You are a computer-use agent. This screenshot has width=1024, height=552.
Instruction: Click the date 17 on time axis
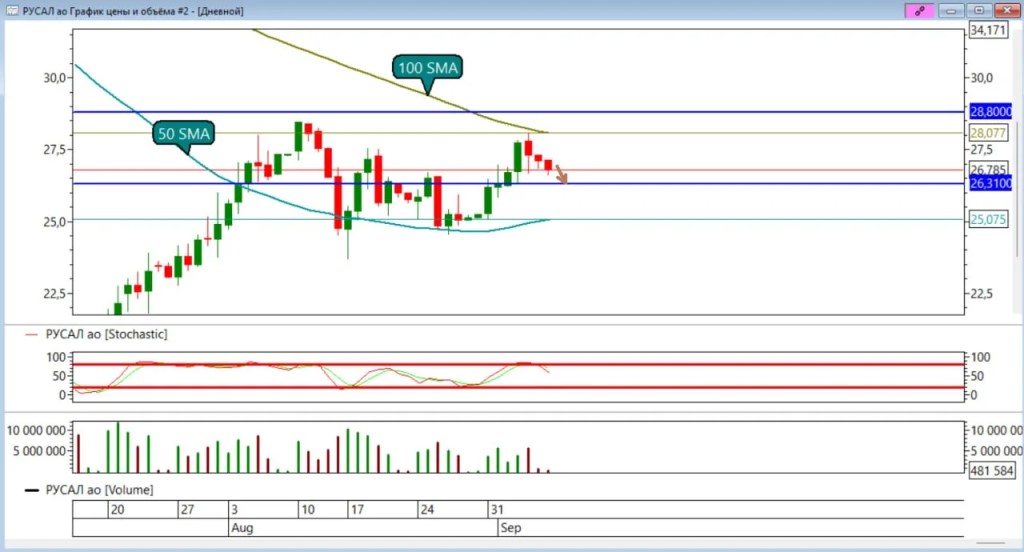(x=357, y=510)
